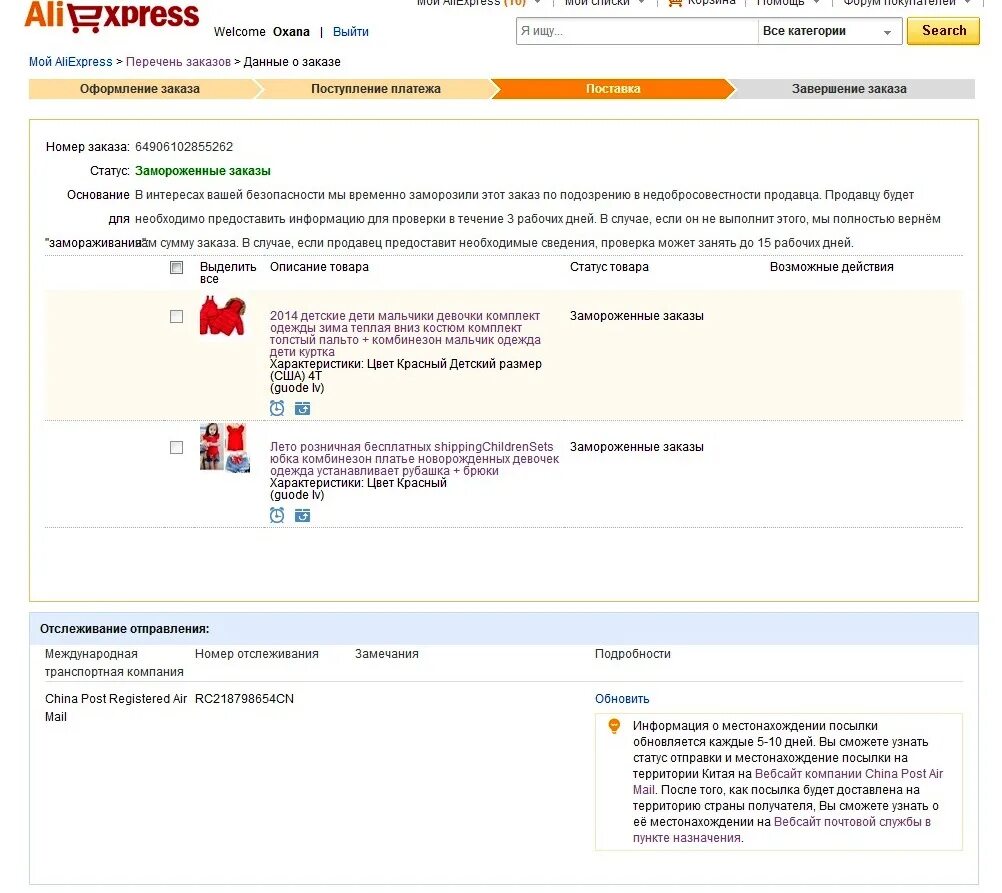Click China Post Registered Air Mail carrier text

[116, 708]
